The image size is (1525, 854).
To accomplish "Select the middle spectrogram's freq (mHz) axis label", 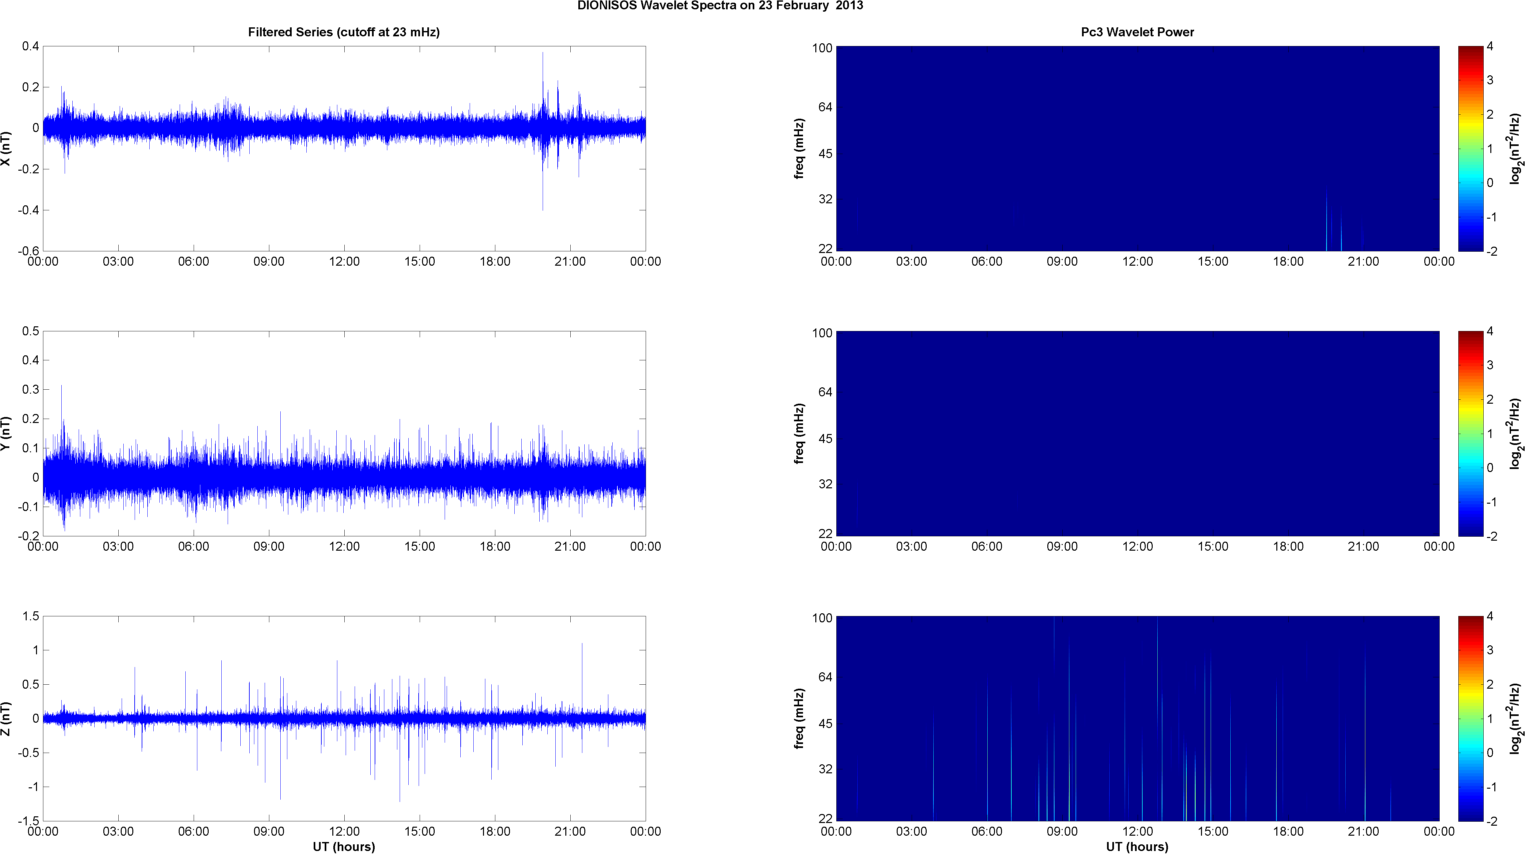I will pos(800,433).
